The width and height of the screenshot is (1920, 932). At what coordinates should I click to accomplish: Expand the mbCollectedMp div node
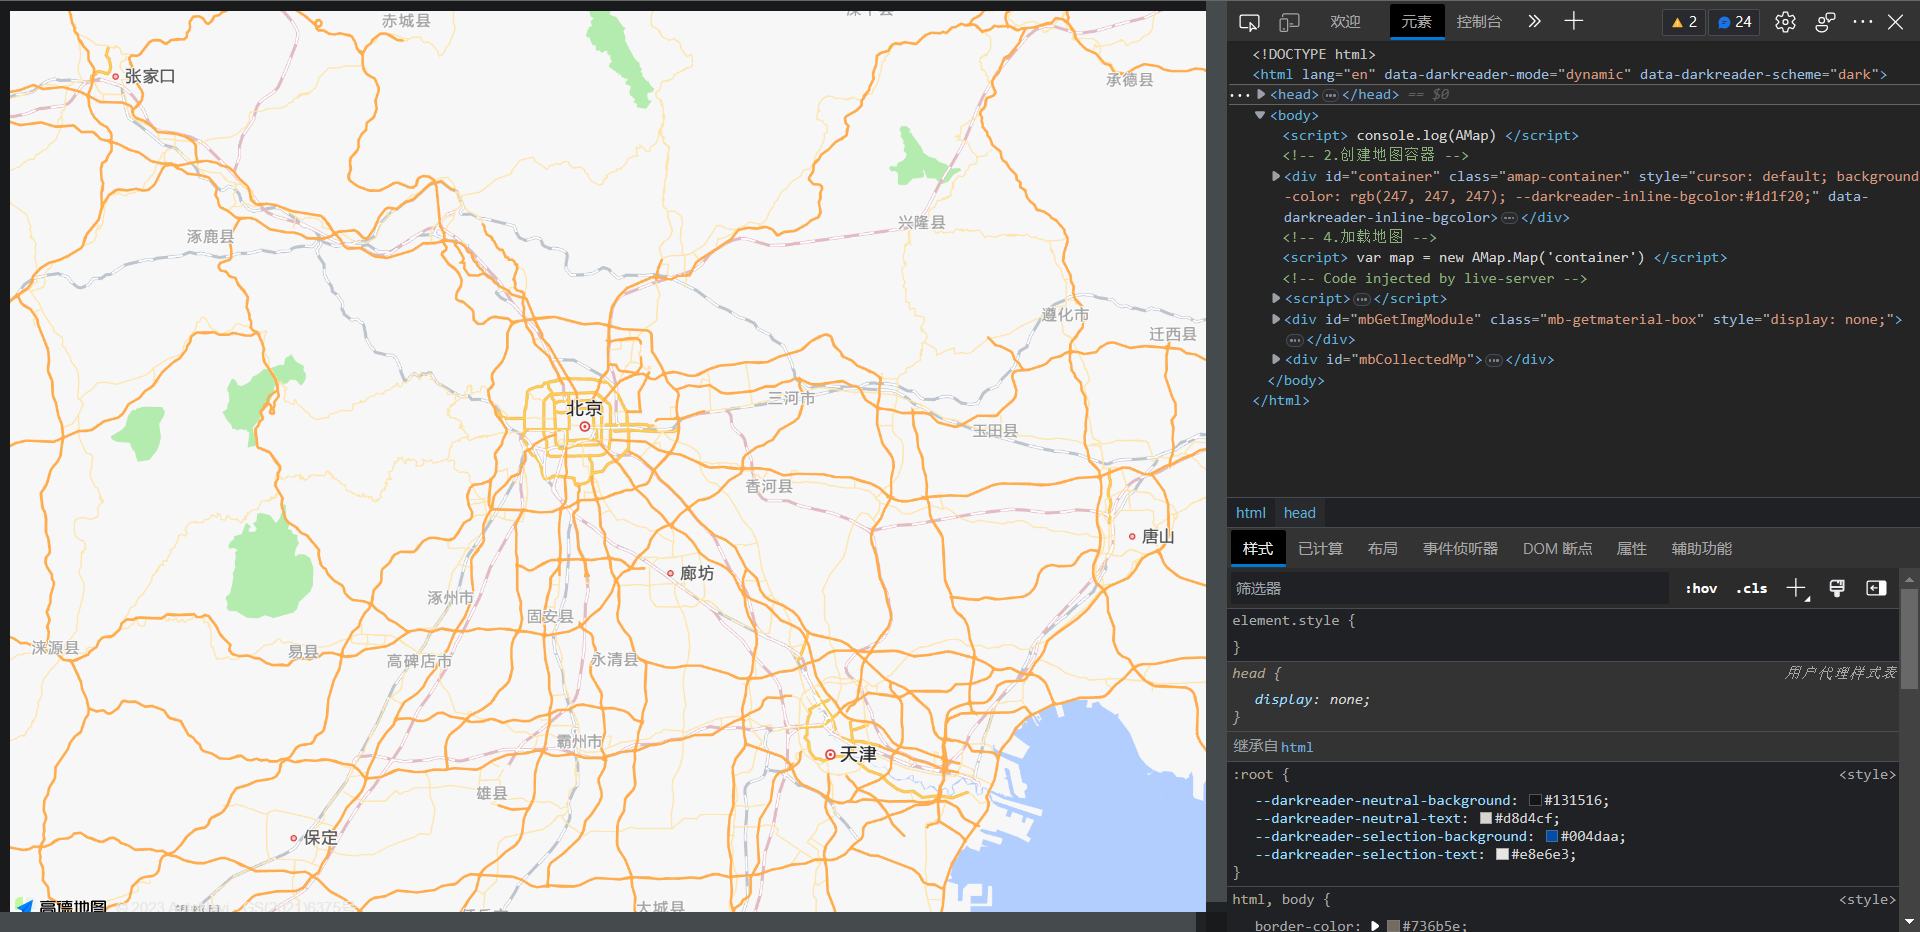coord(1276,359)
